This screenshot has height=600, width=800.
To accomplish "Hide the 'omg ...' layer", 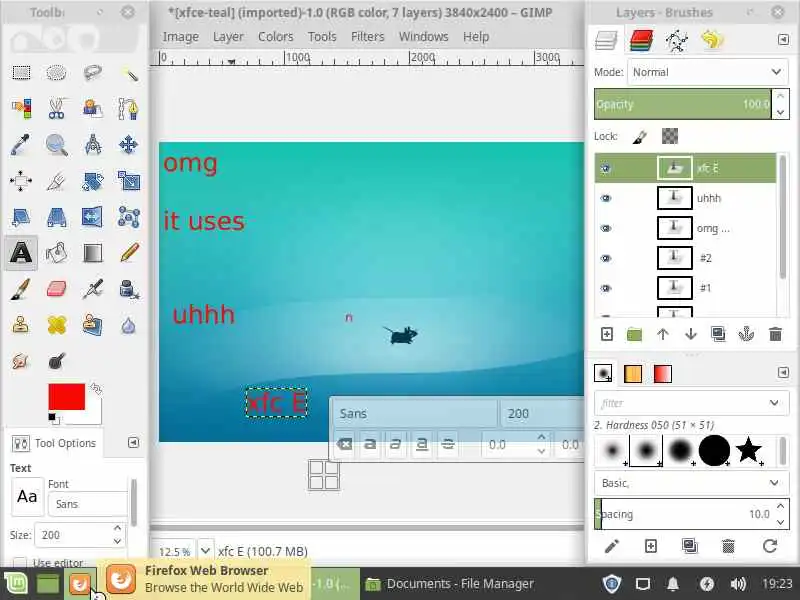I will pos(606,228).
